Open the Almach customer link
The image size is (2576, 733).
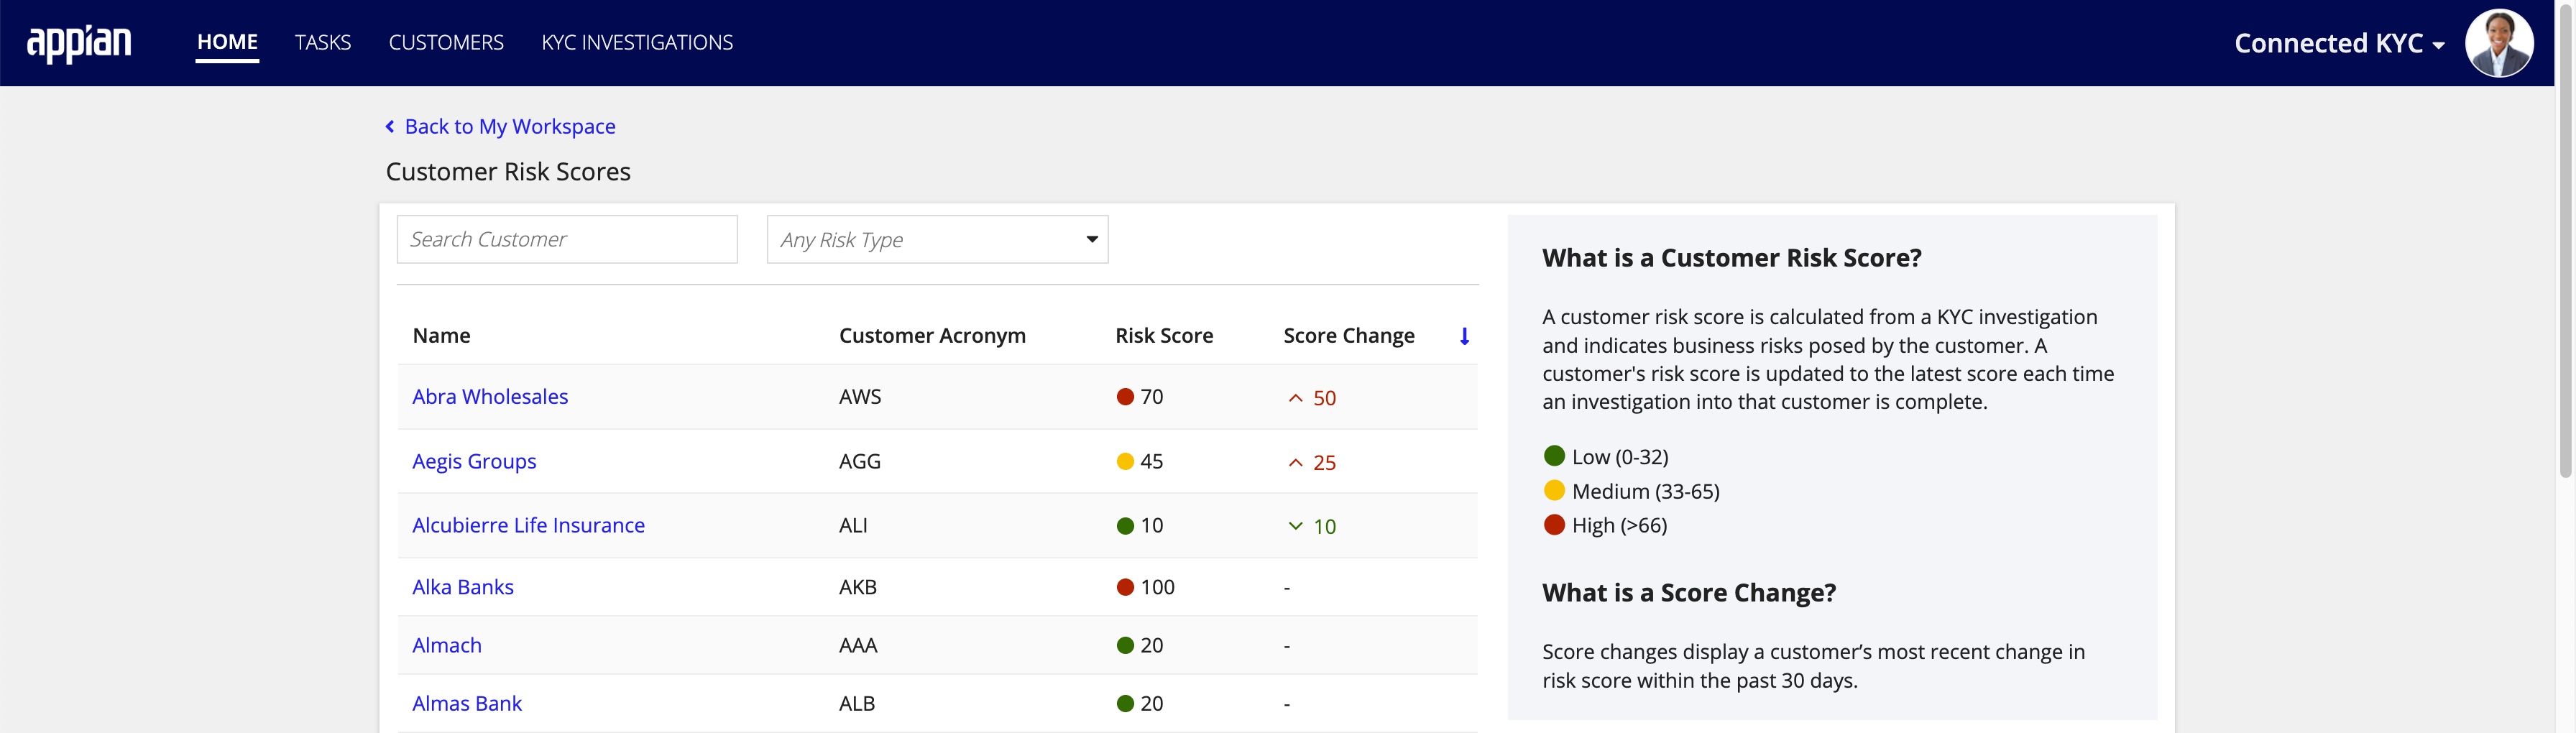(x=447, y=646)
